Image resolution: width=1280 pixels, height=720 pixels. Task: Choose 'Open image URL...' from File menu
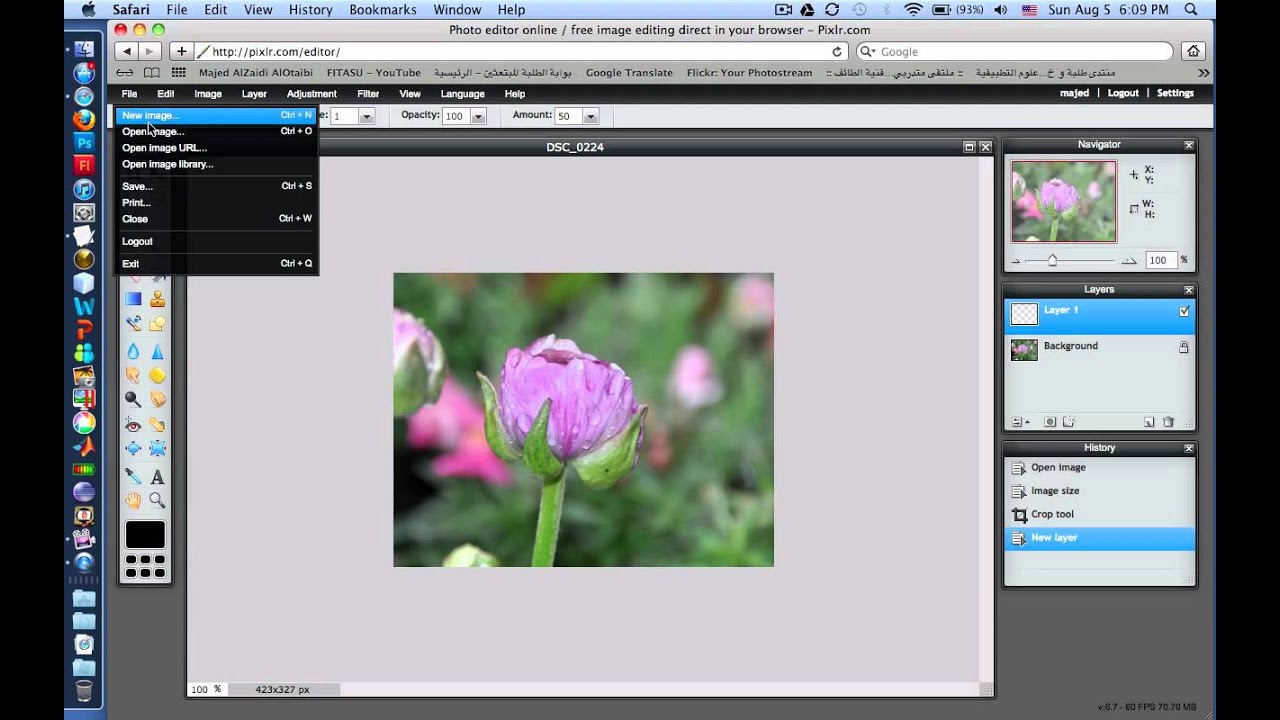164,148
